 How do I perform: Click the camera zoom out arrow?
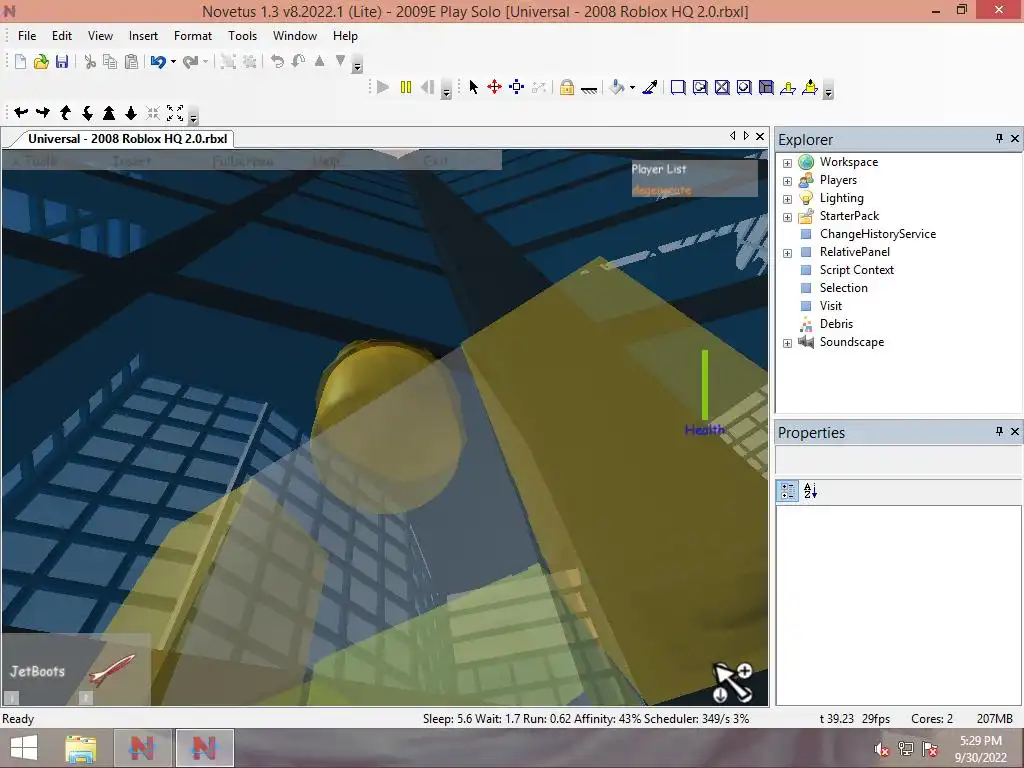click(x=131, y=112)
